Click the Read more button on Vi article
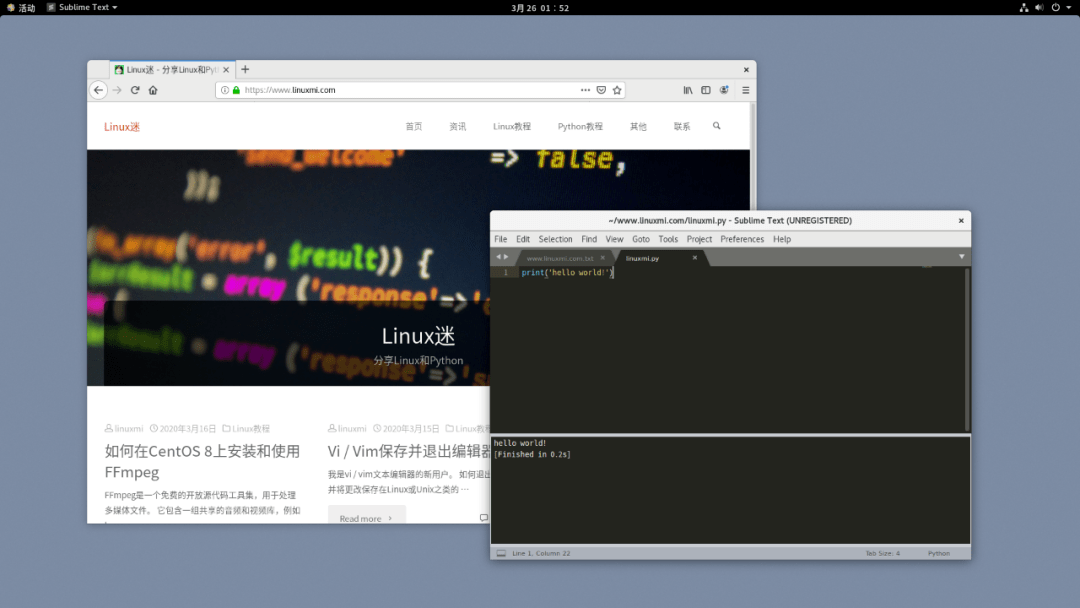This screenshot has height=608, width=1080. [x=366, y=516]
